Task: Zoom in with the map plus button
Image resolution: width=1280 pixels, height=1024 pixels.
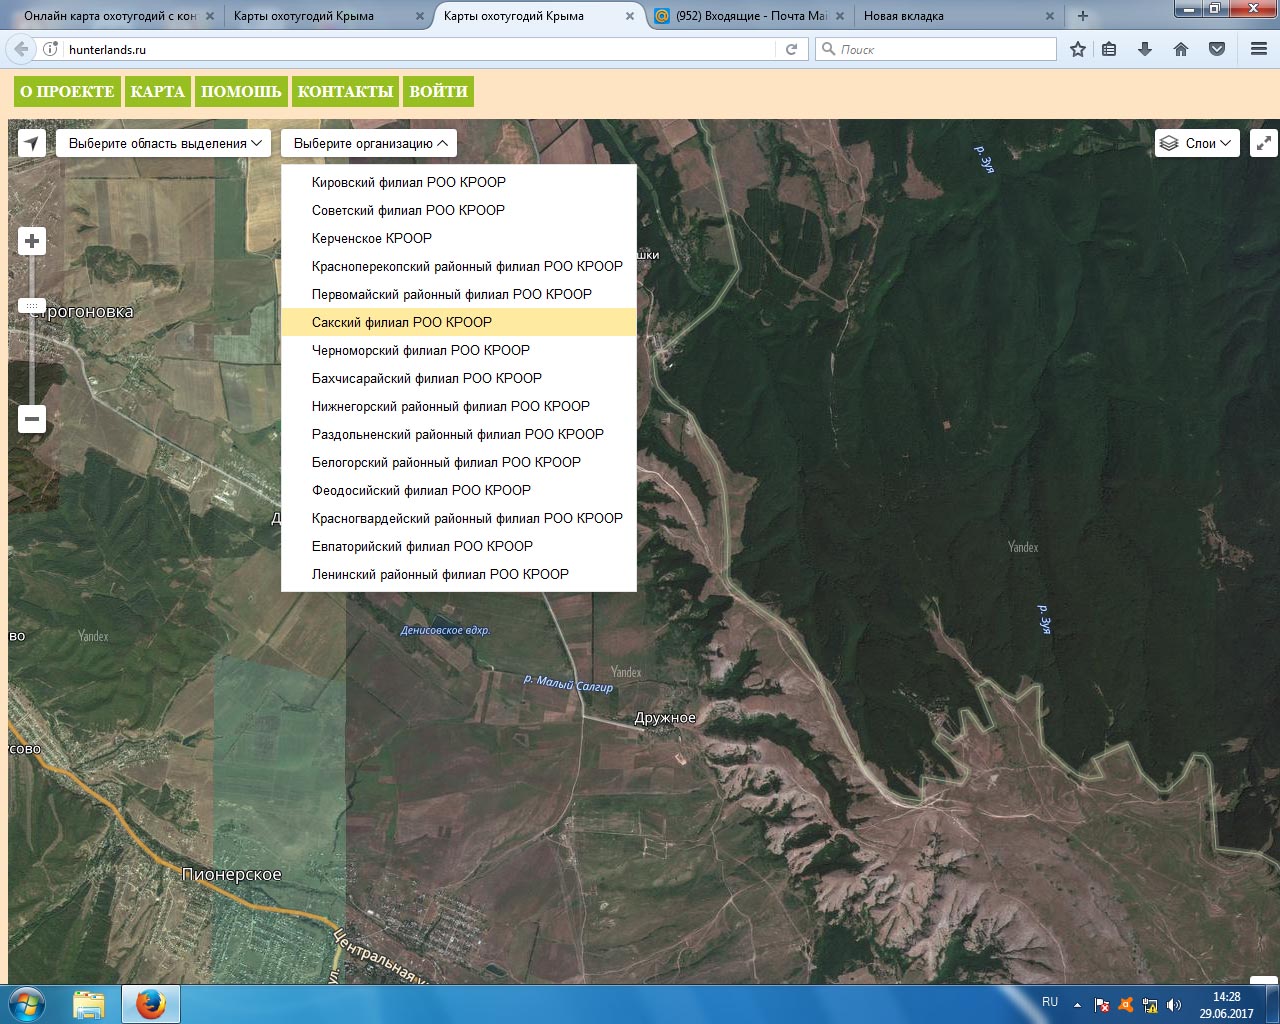Action: coord(32,241)
